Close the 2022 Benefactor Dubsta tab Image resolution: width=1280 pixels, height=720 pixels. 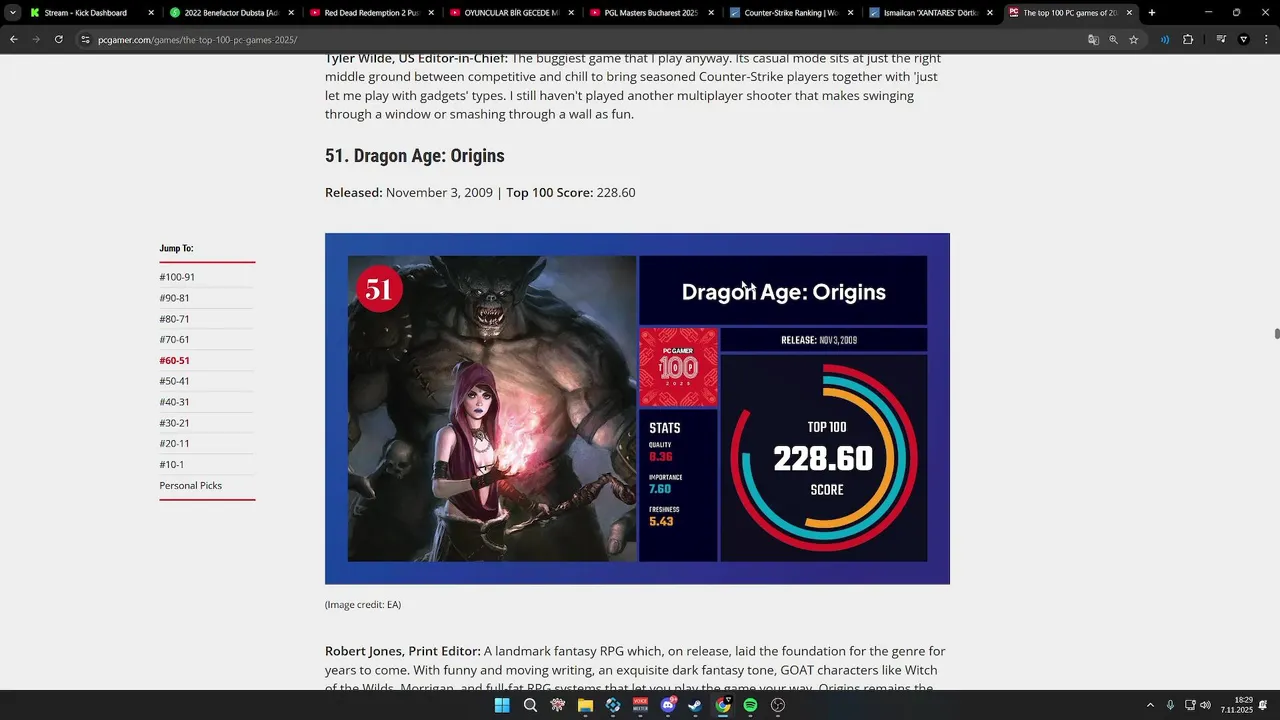291,13
